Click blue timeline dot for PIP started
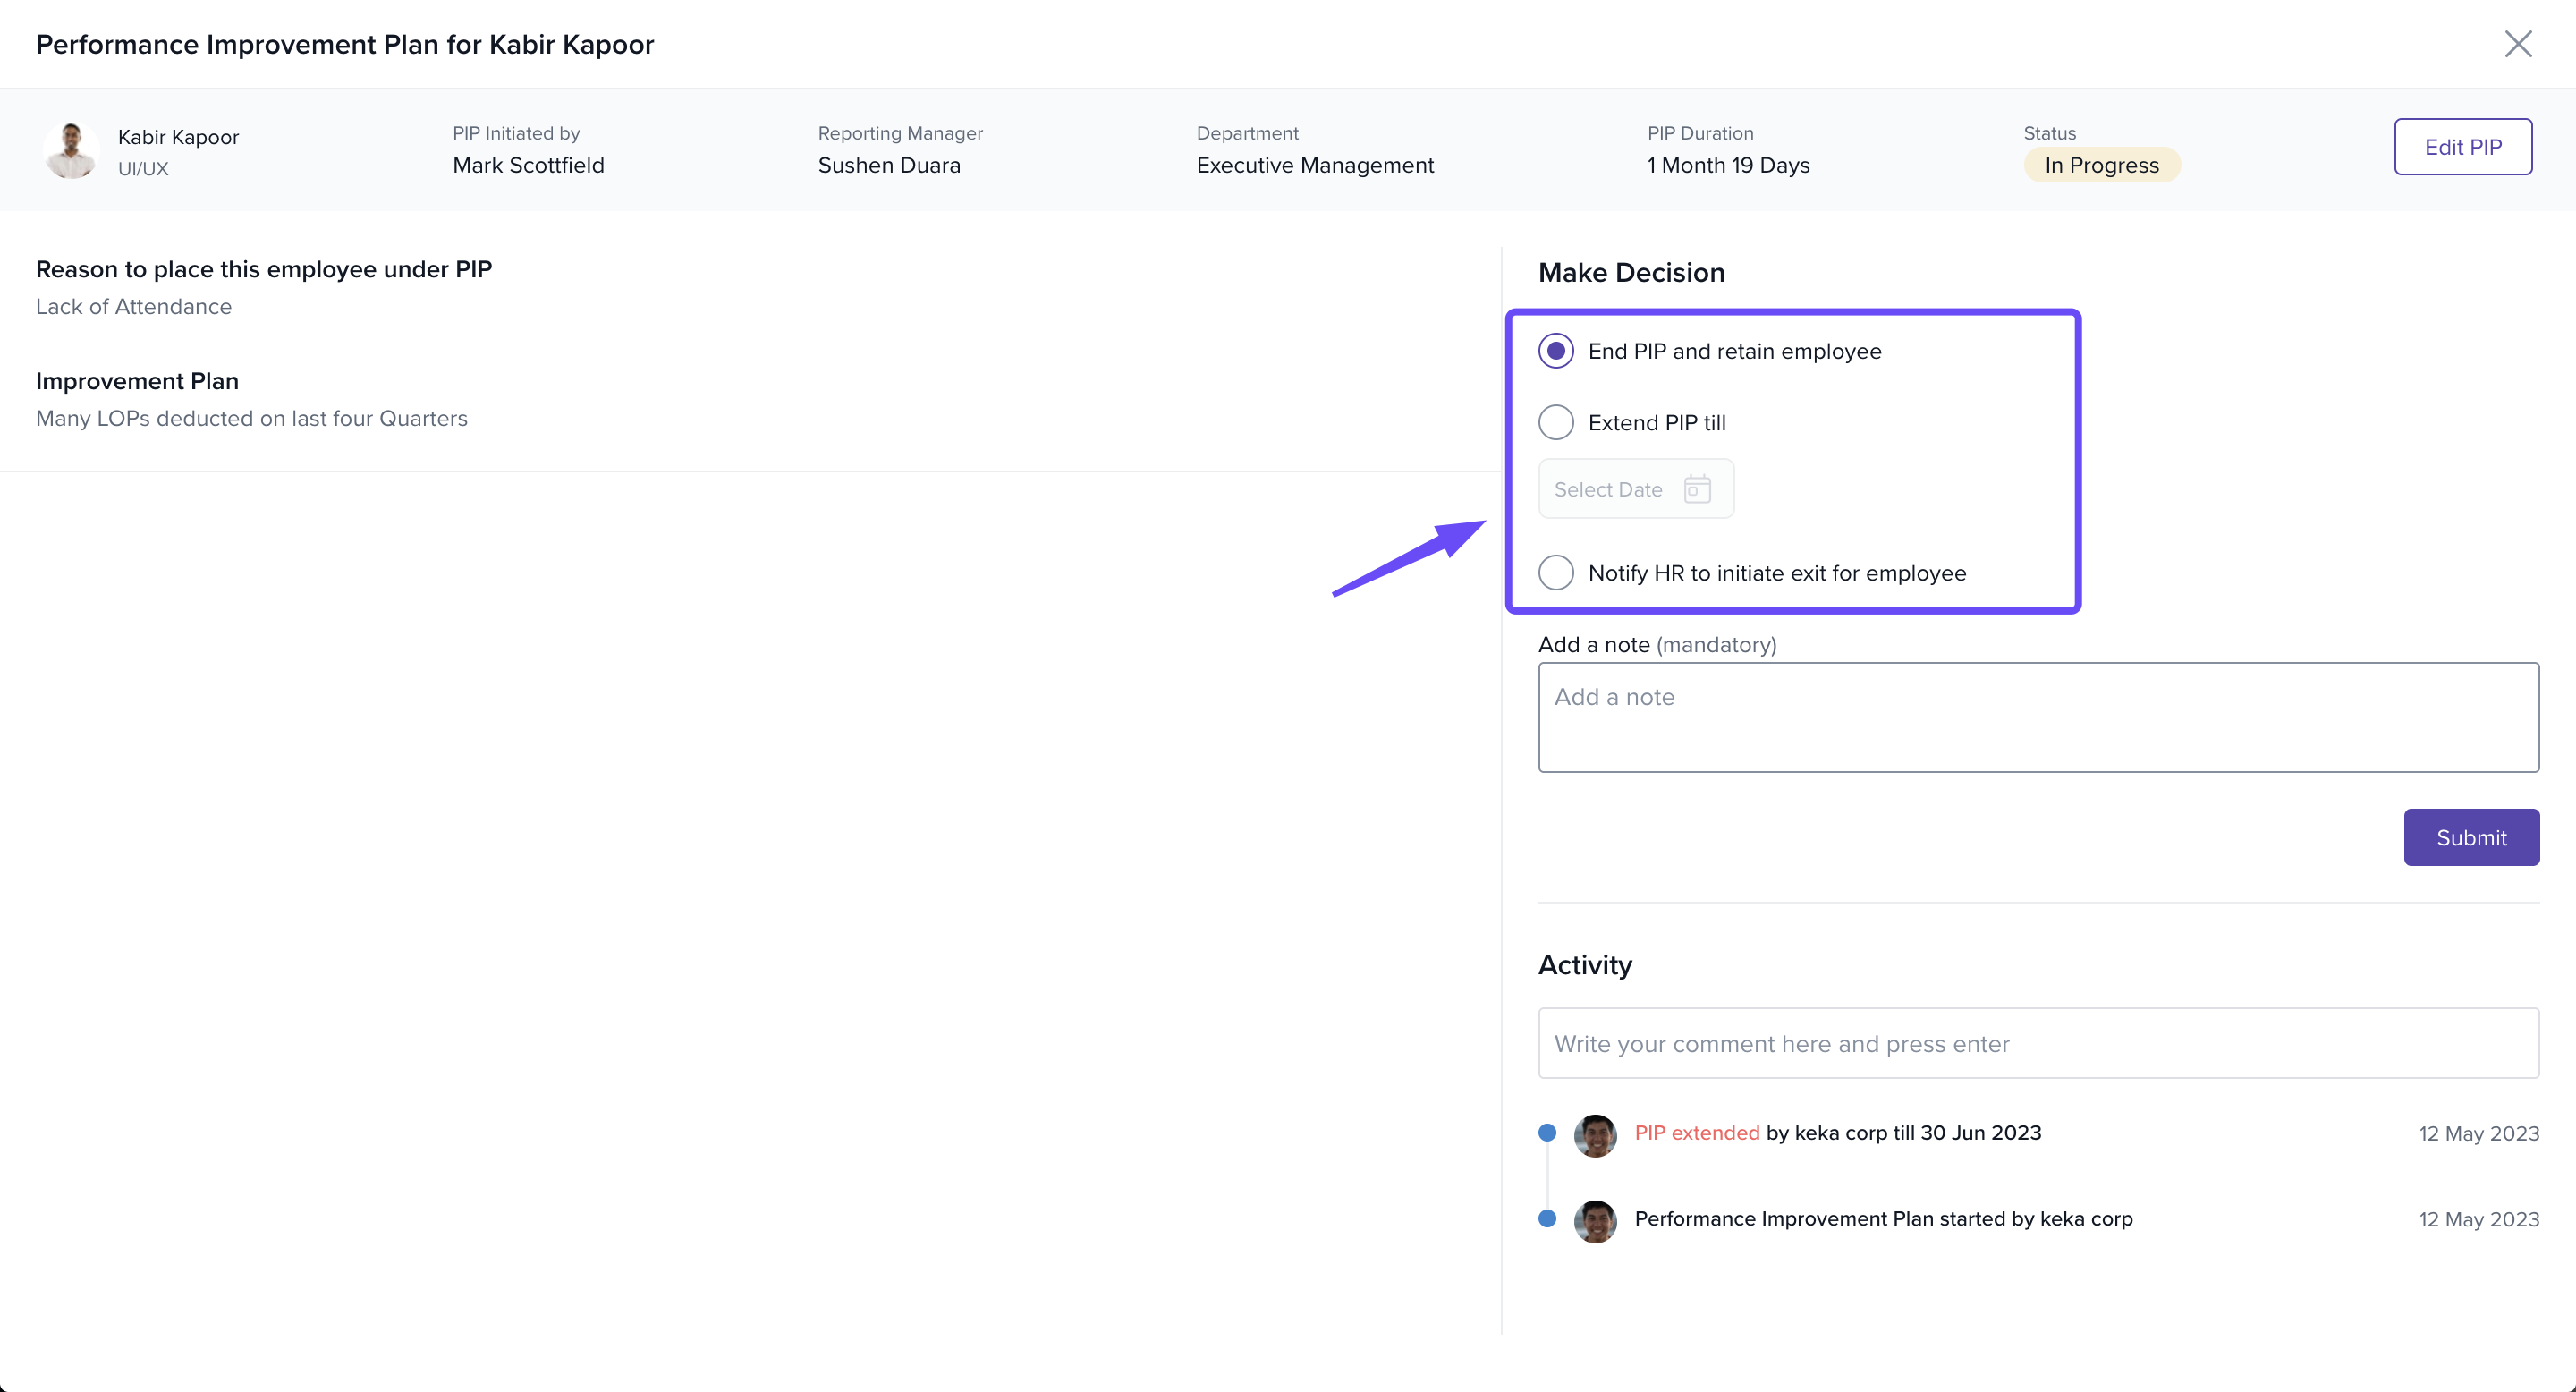Image resolution: width=2576 pixels, height=1392 pixels. pos(1547,1219)
